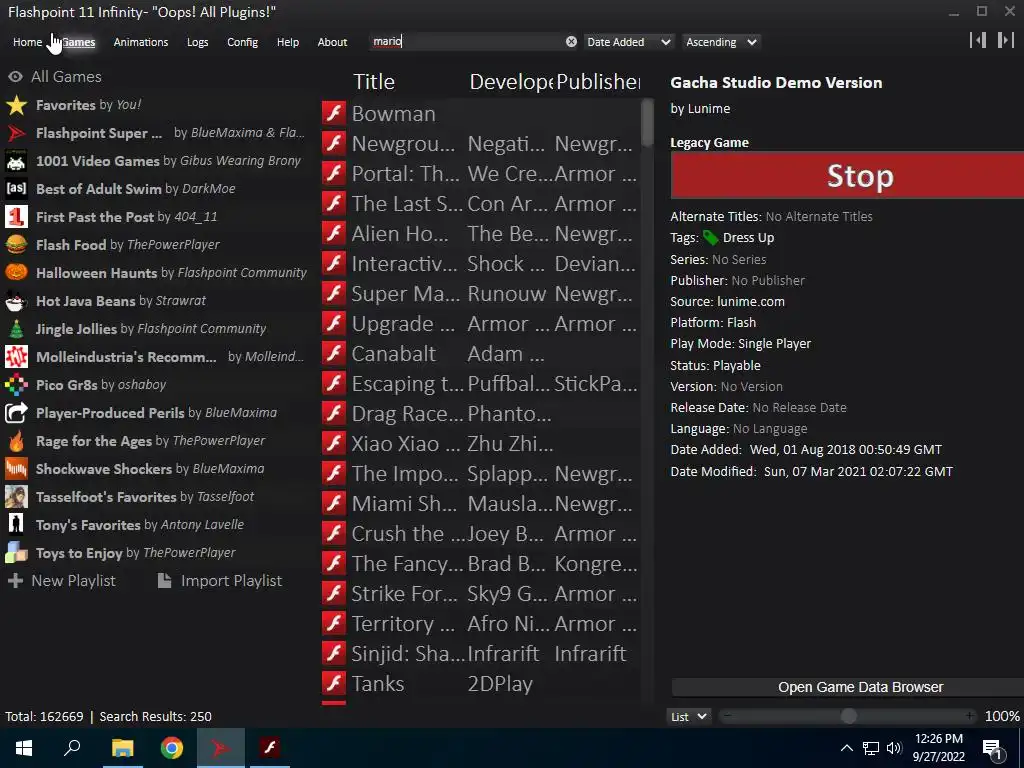Open the Ascending order dropdown
This screenshot has height=768, width=1024.
tap(722, 42)
